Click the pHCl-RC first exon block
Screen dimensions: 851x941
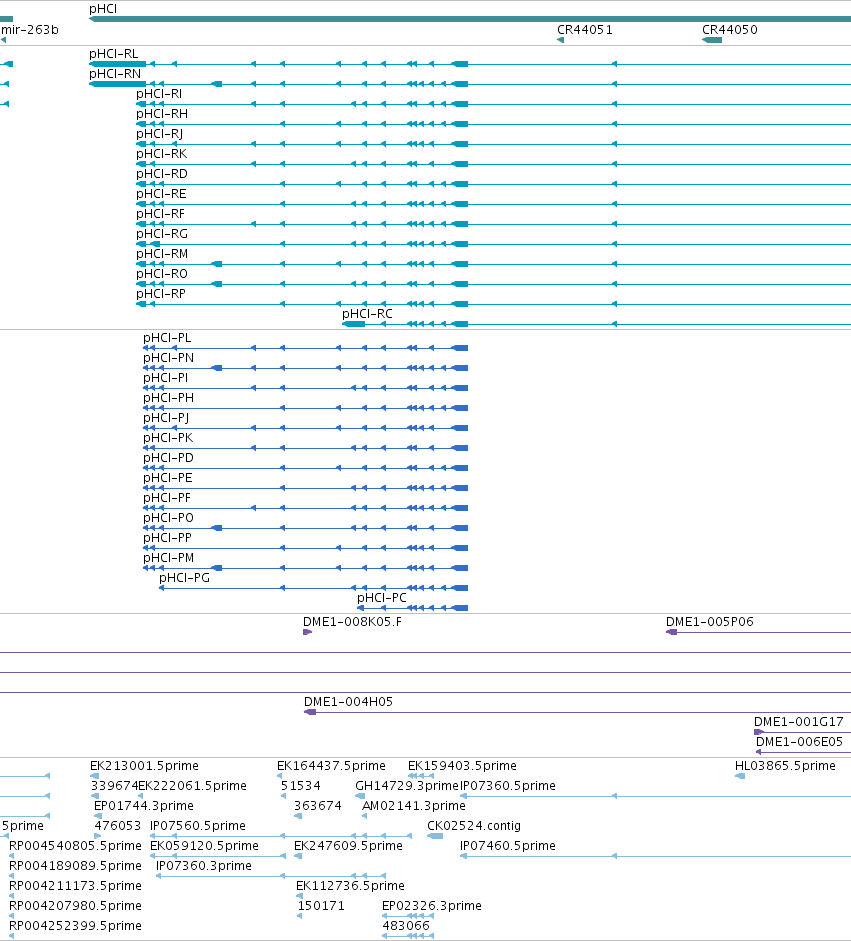coord(353,324)
